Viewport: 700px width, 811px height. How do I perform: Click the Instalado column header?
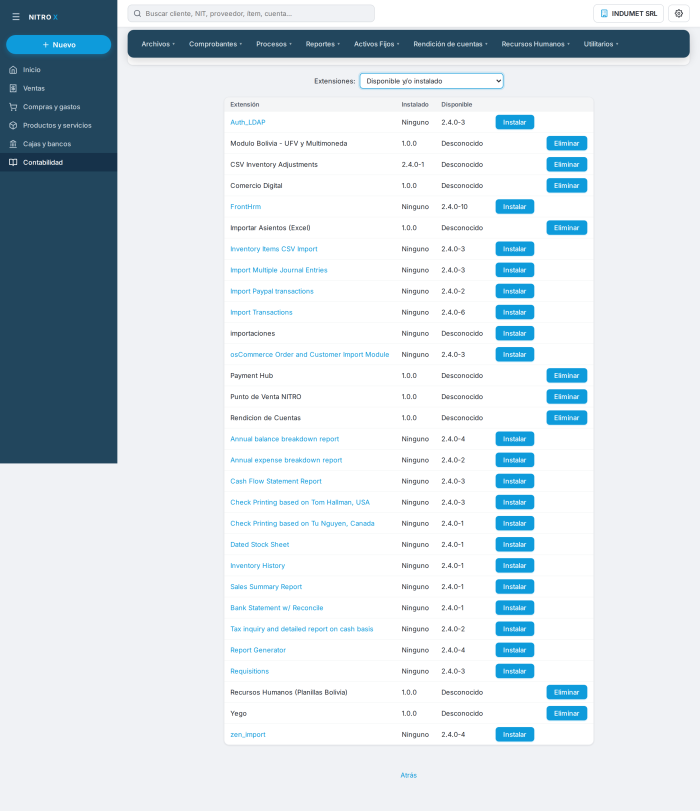415,104
